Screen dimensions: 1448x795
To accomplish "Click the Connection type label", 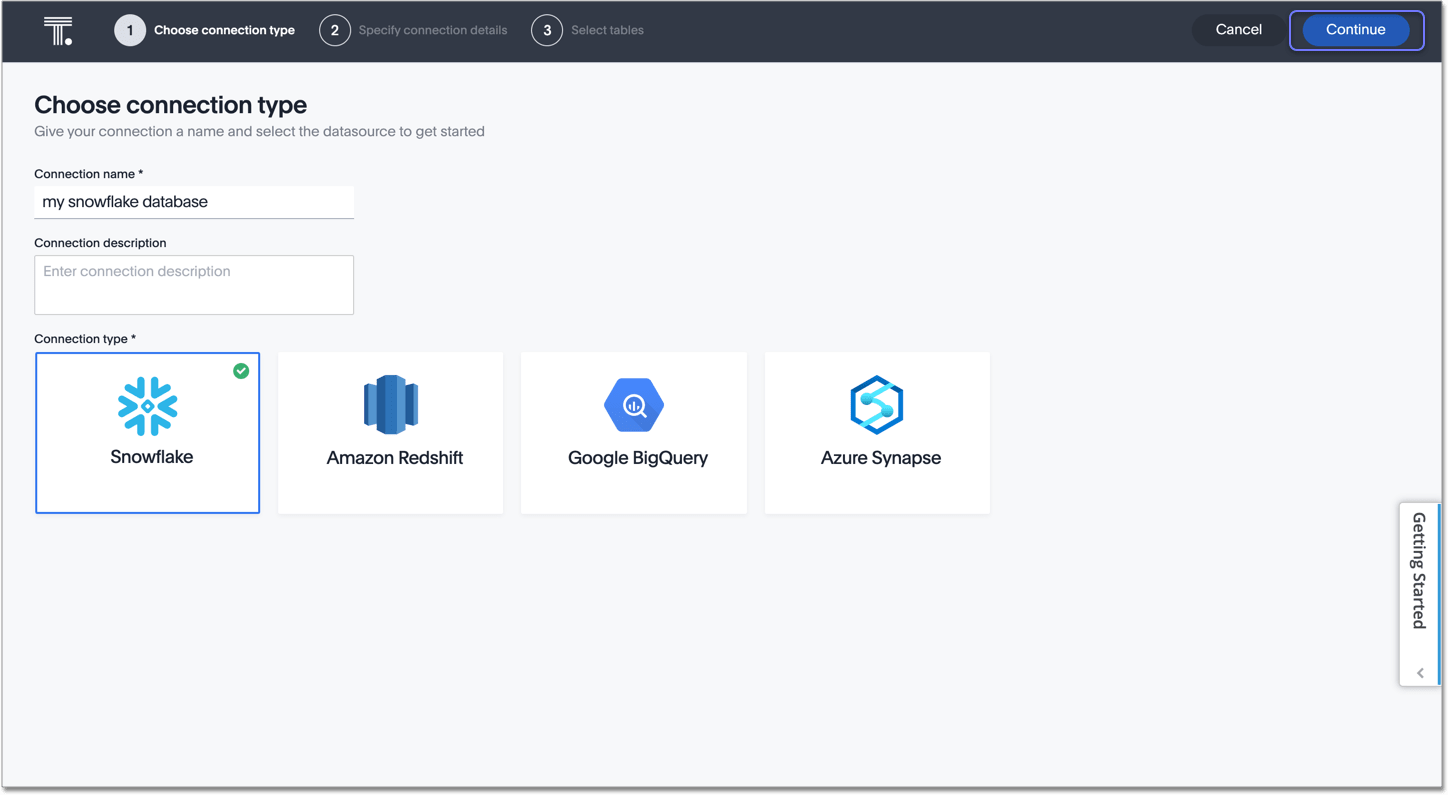I will (x=85, y=339).
